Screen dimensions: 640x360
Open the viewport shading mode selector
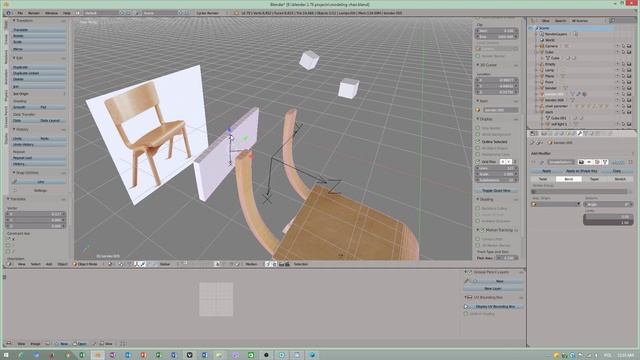[x=110, y=264]
